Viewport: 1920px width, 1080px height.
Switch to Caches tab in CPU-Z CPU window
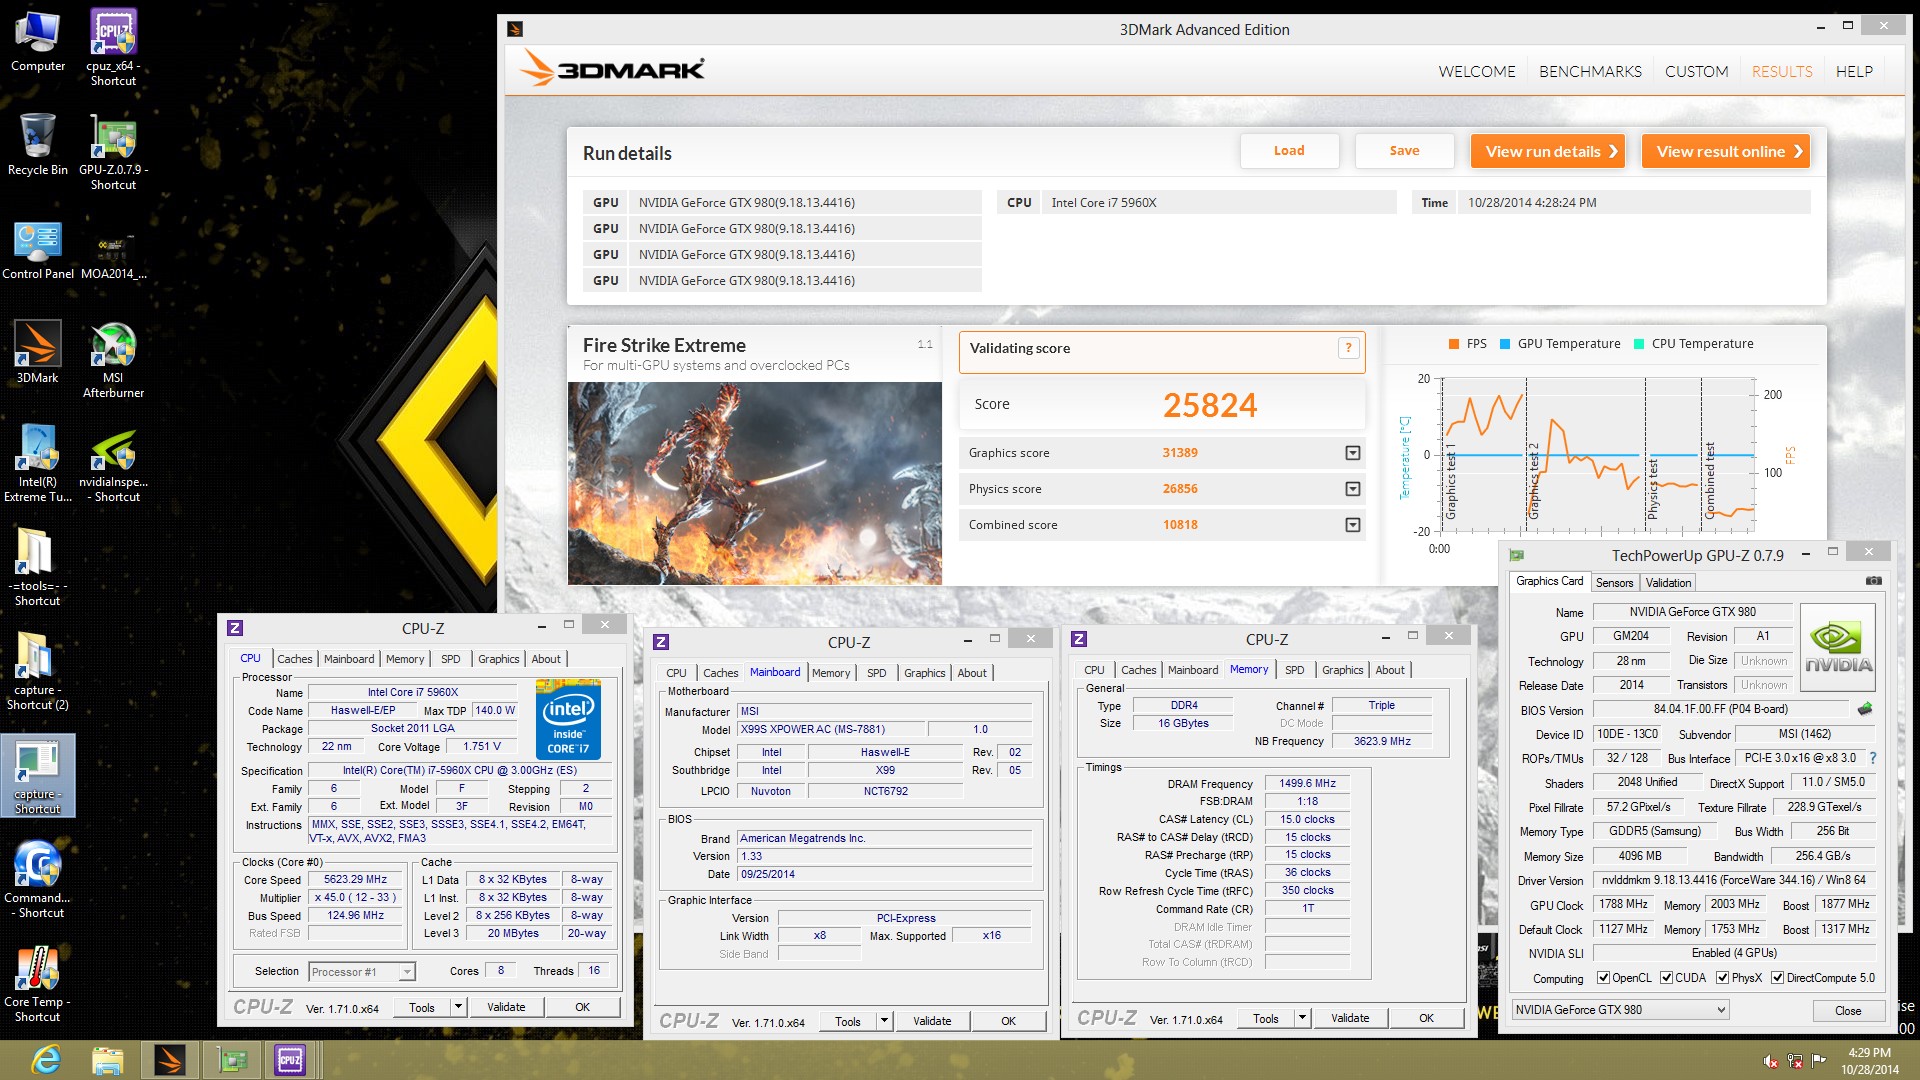tap(294, 659)
